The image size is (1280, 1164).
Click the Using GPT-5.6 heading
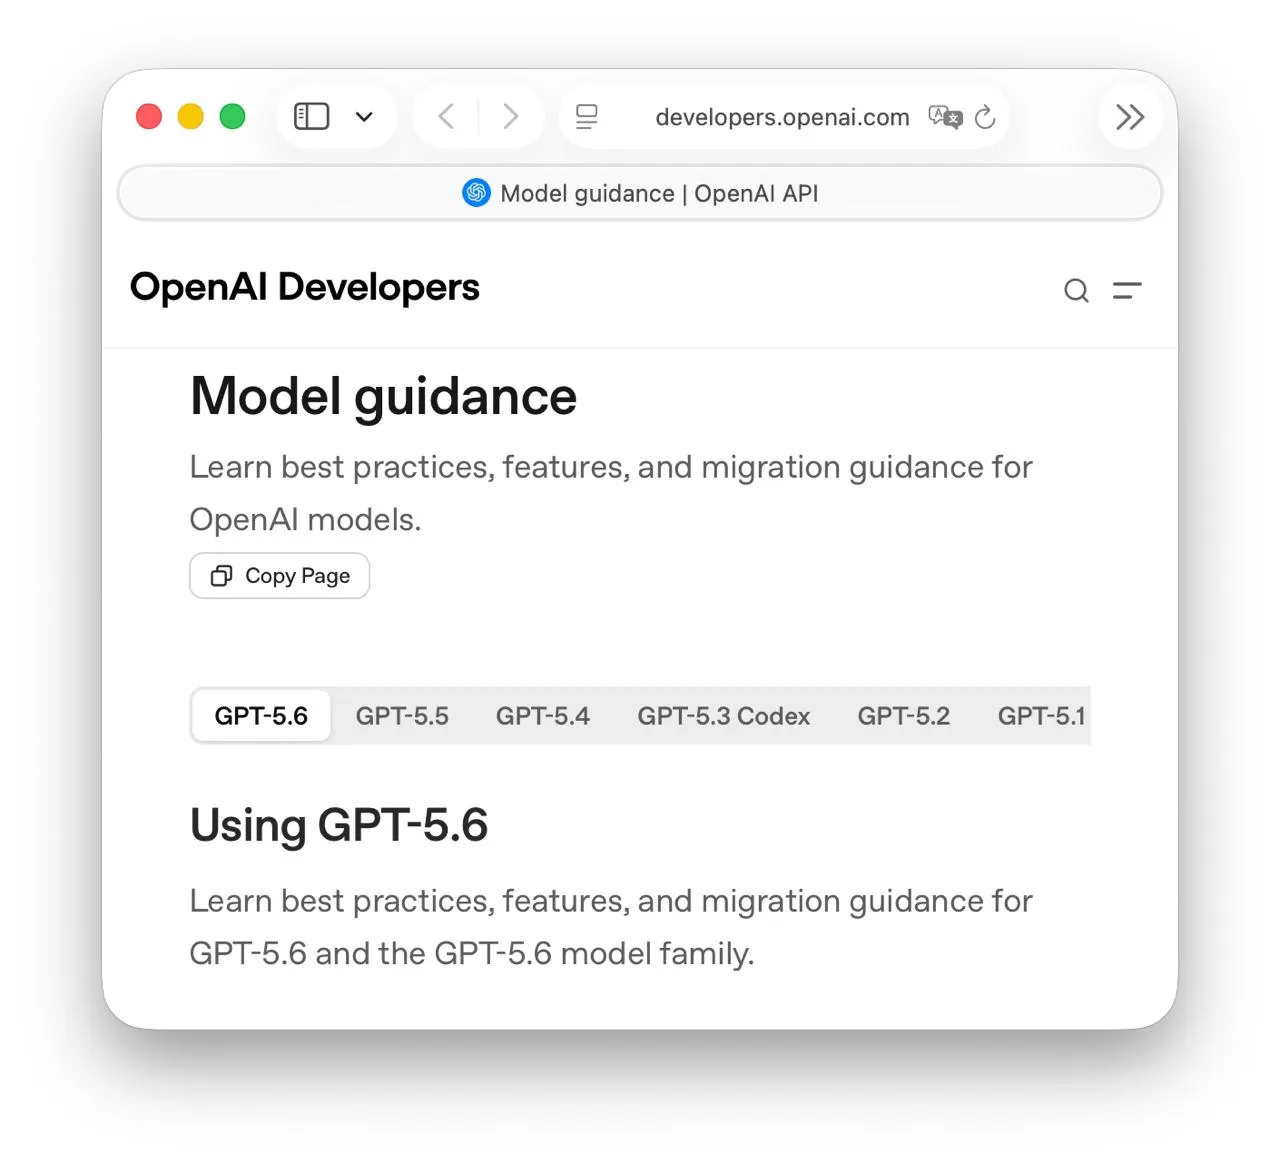pyautogui.click(x=339, y=825)
